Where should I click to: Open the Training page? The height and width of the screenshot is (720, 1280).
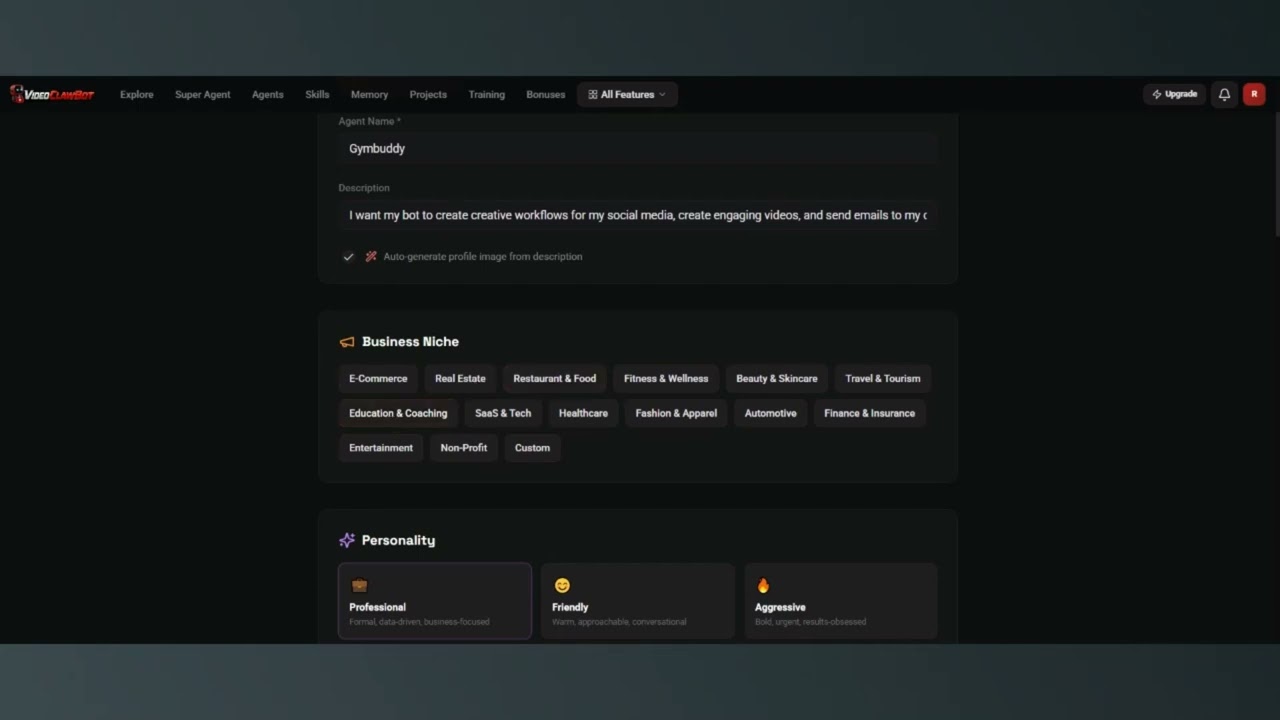487,94
